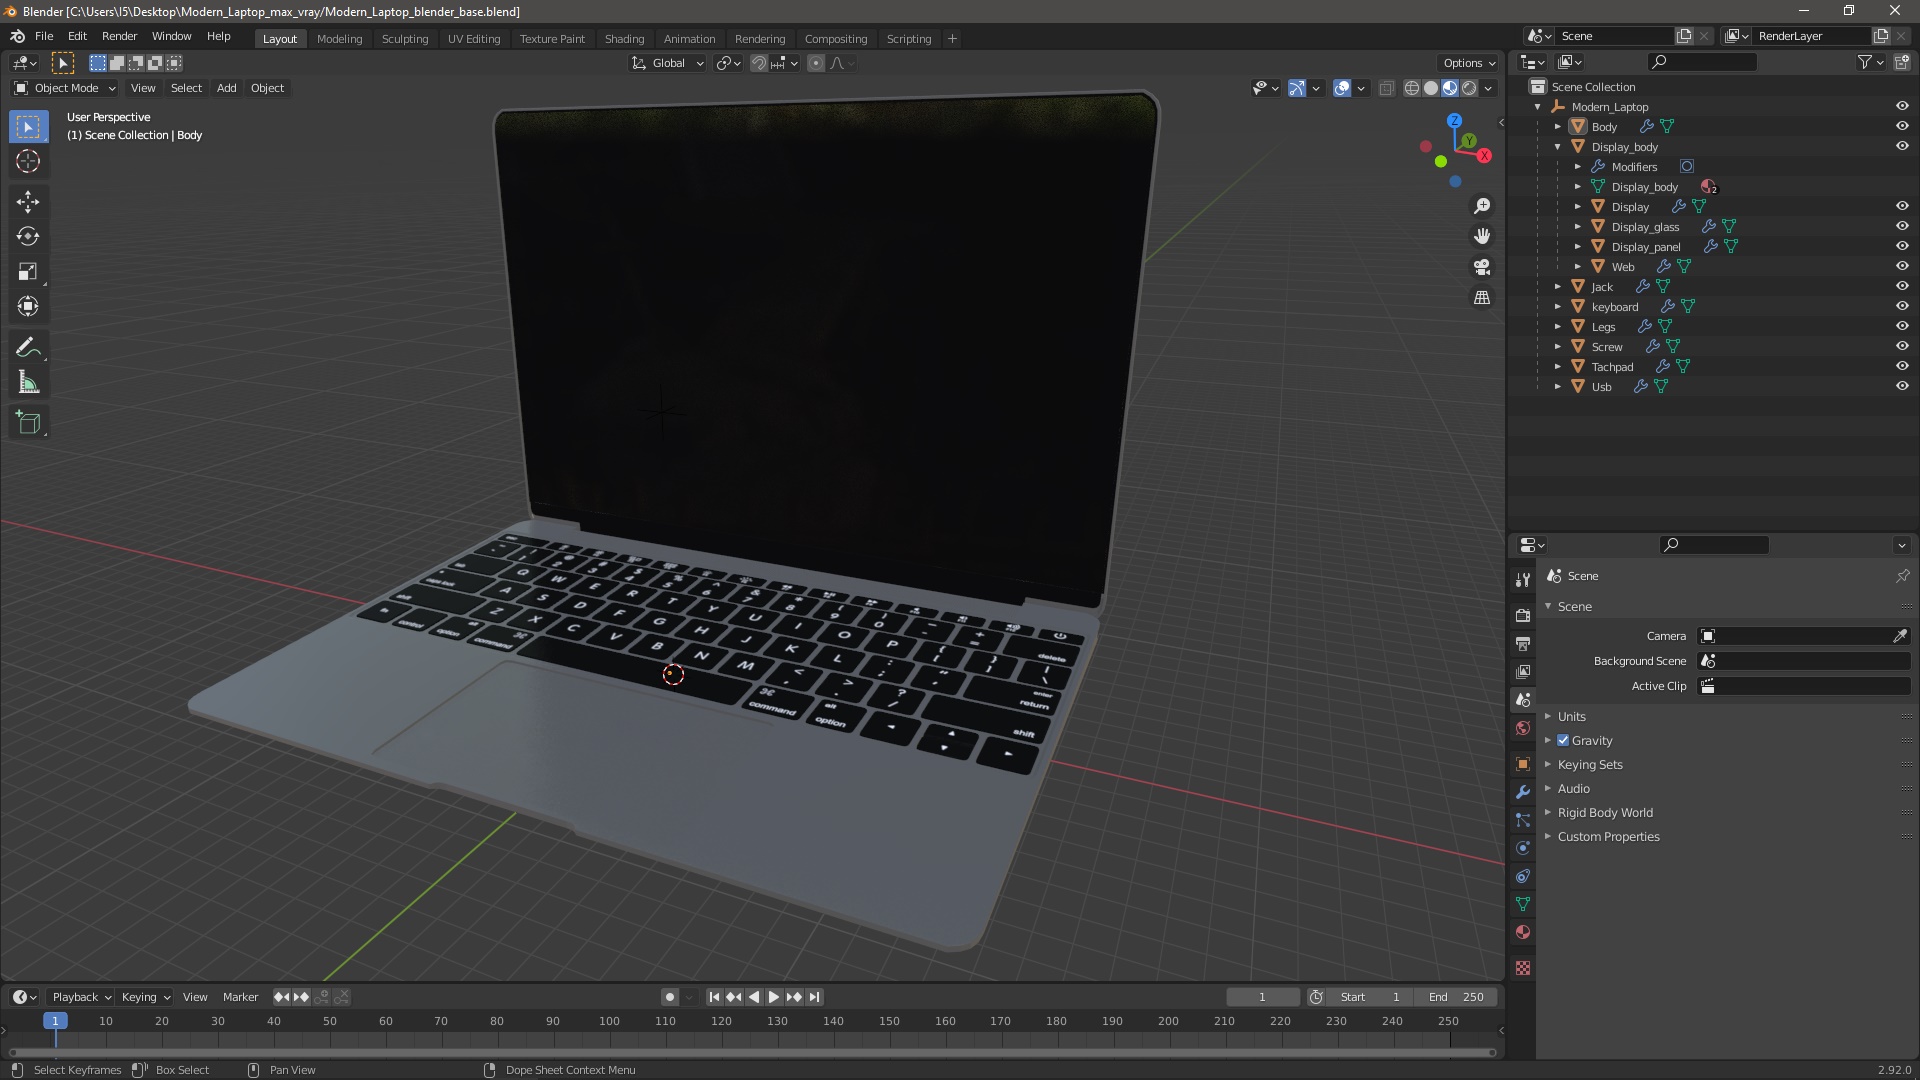Switch to the UV Editing workspace tab

473,39
